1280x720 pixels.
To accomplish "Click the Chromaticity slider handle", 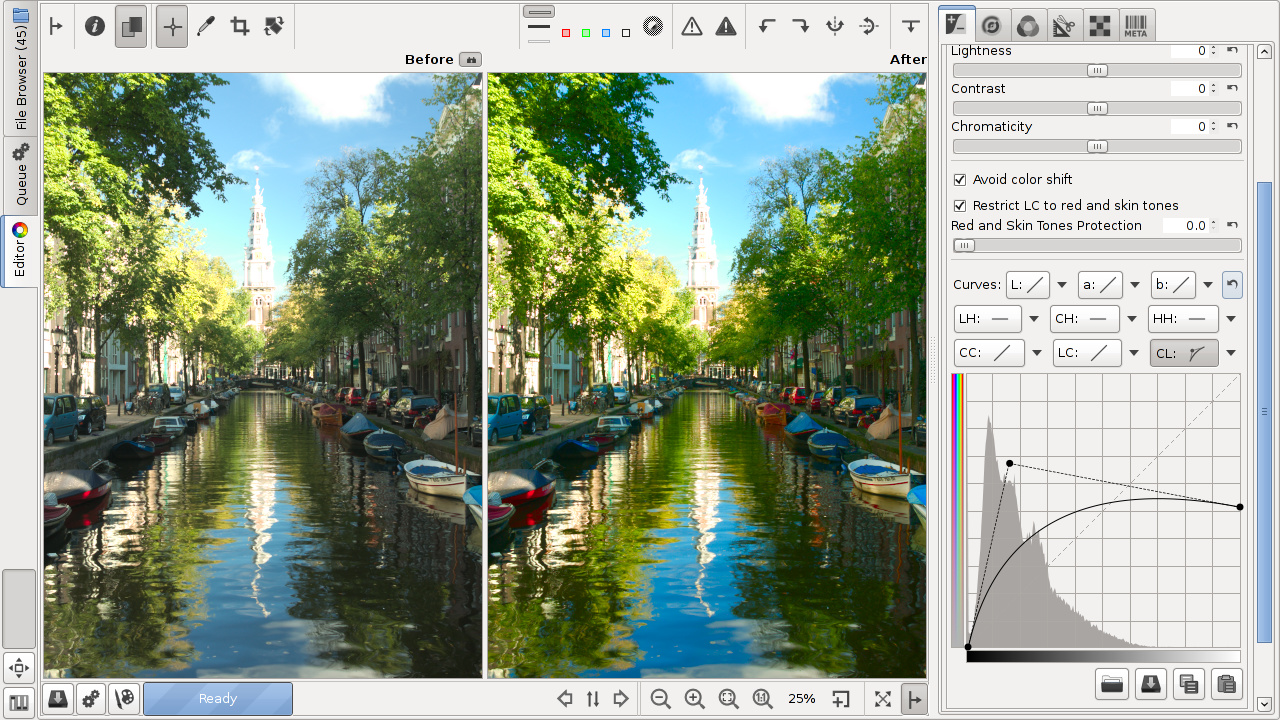I will [1097, 147].
